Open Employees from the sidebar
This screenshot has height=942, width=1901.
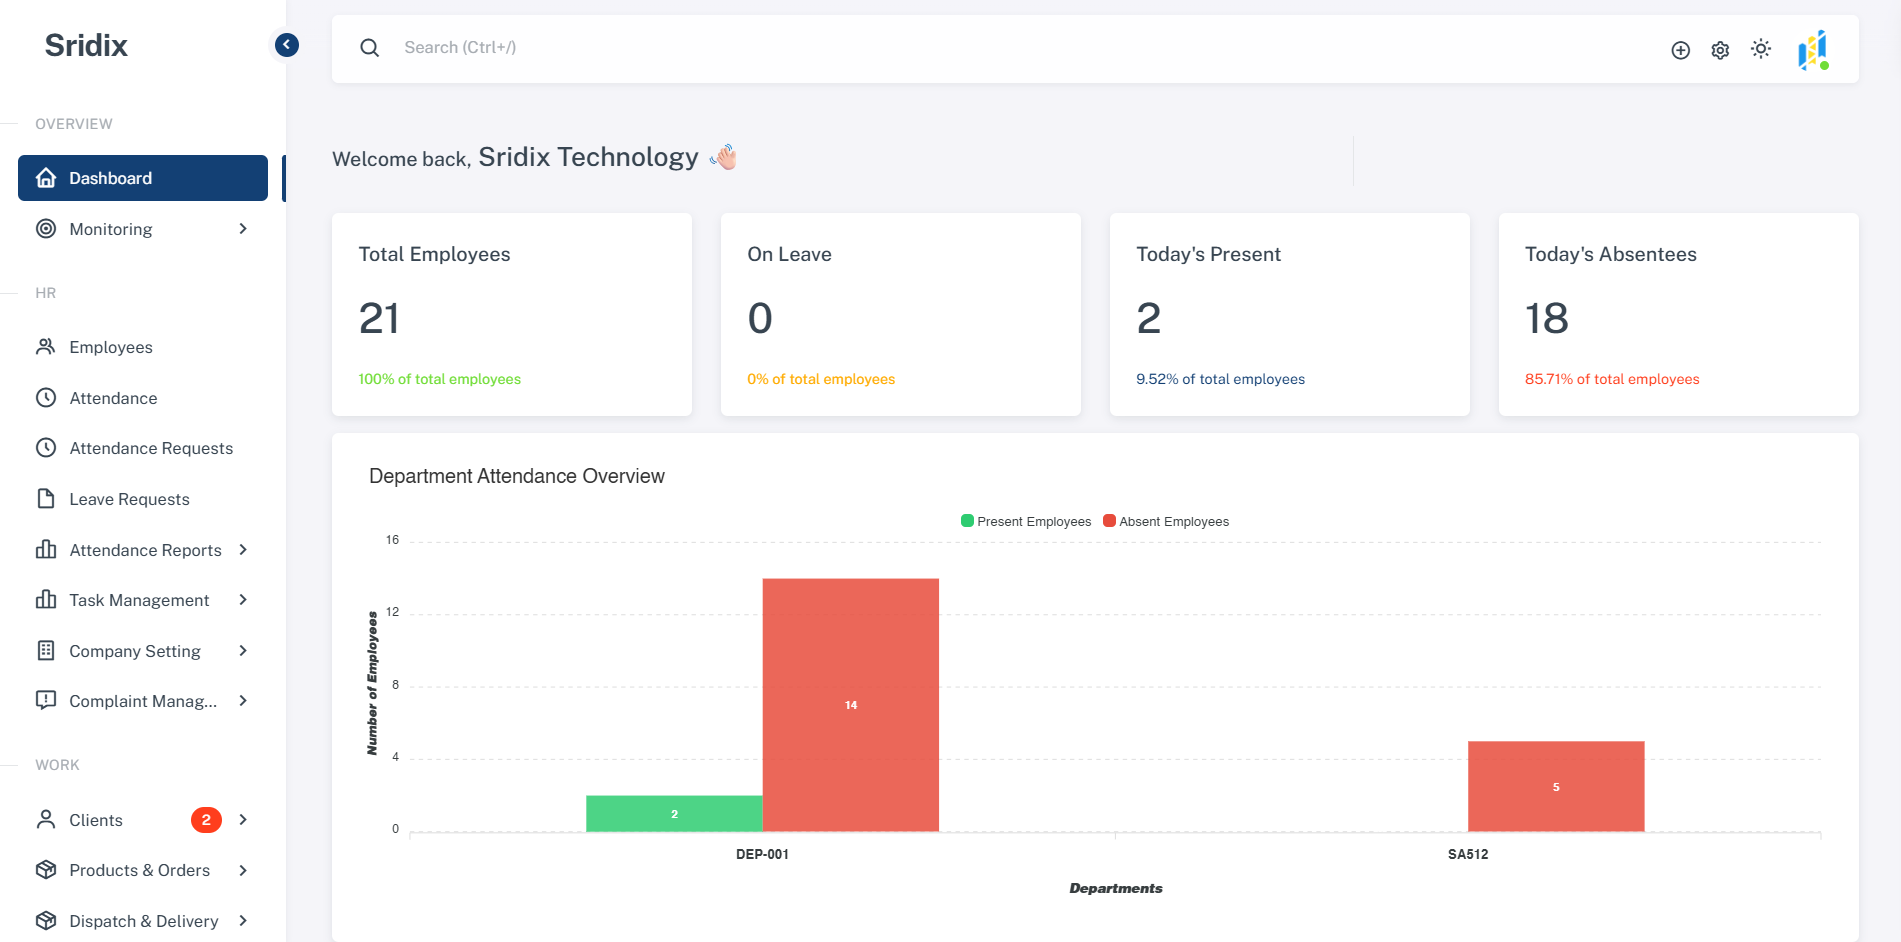(x=111, y=347)
